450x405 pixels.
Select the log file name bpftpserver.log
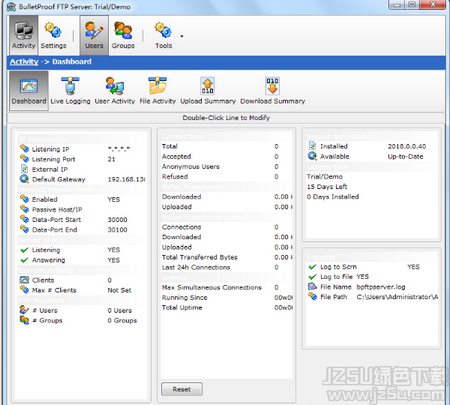(x=381, y=287)
